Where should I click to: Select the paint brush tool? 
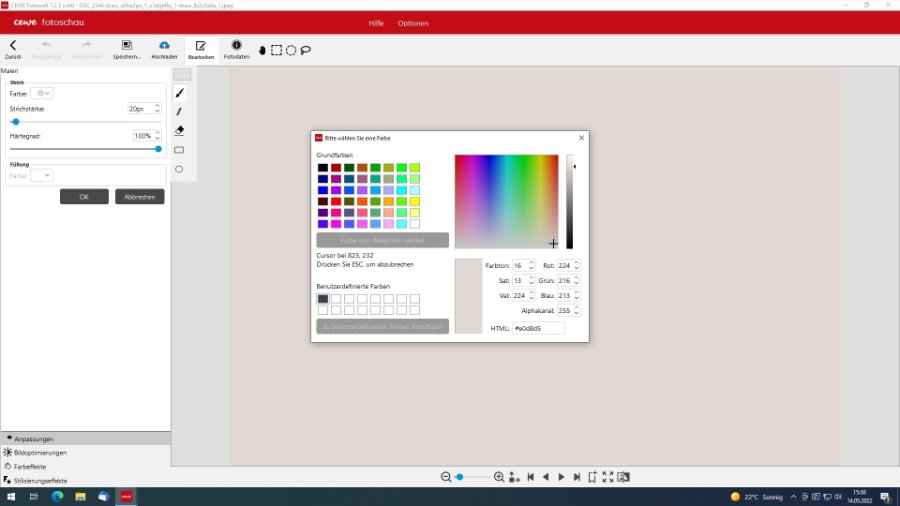[180, 93]
